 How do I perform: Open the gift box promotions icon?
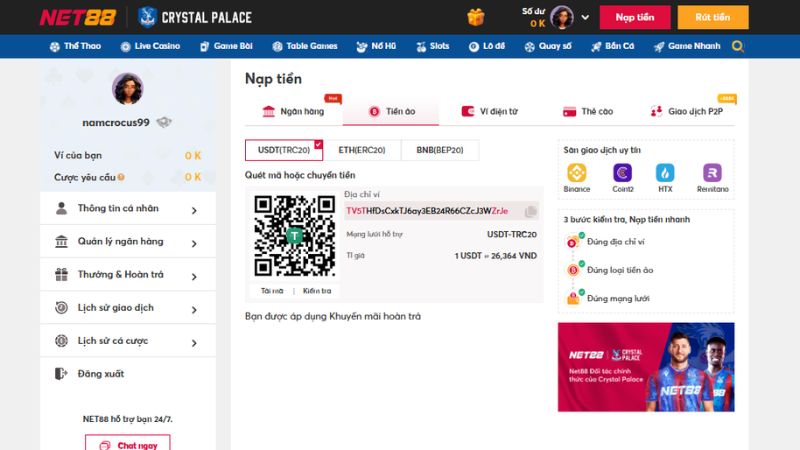pos(476,17)
